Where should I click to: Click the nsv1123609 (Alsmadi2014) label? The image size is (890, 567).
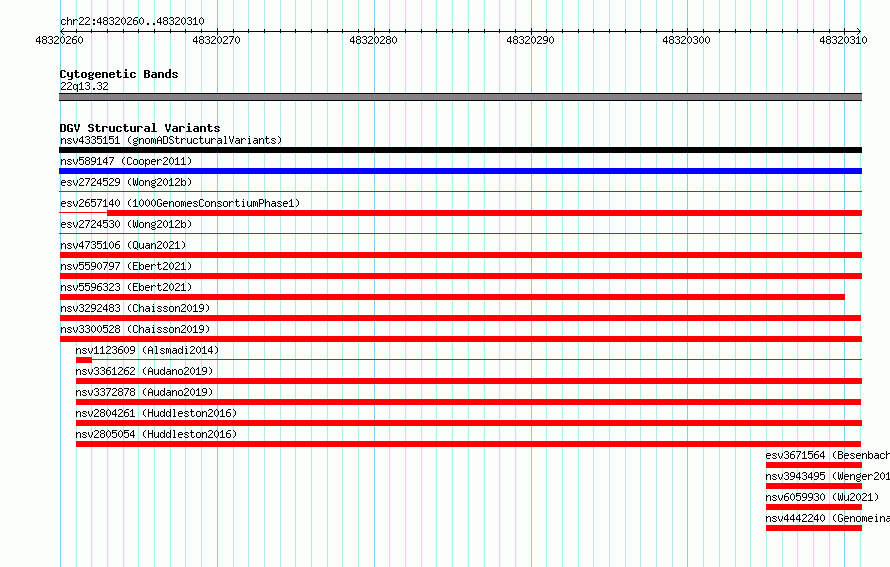point(147,350)
